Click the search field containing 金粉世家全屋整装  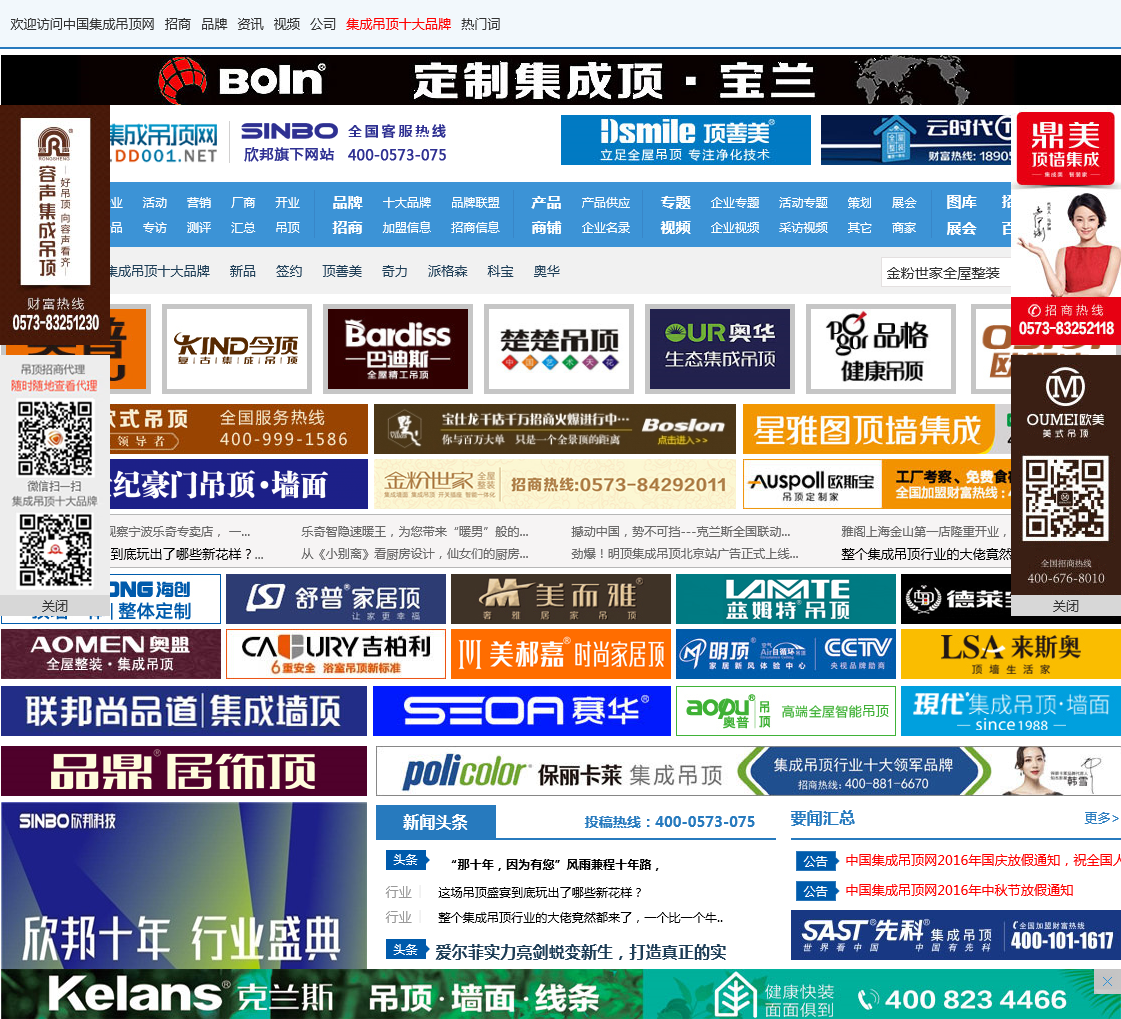coord(946,273)
